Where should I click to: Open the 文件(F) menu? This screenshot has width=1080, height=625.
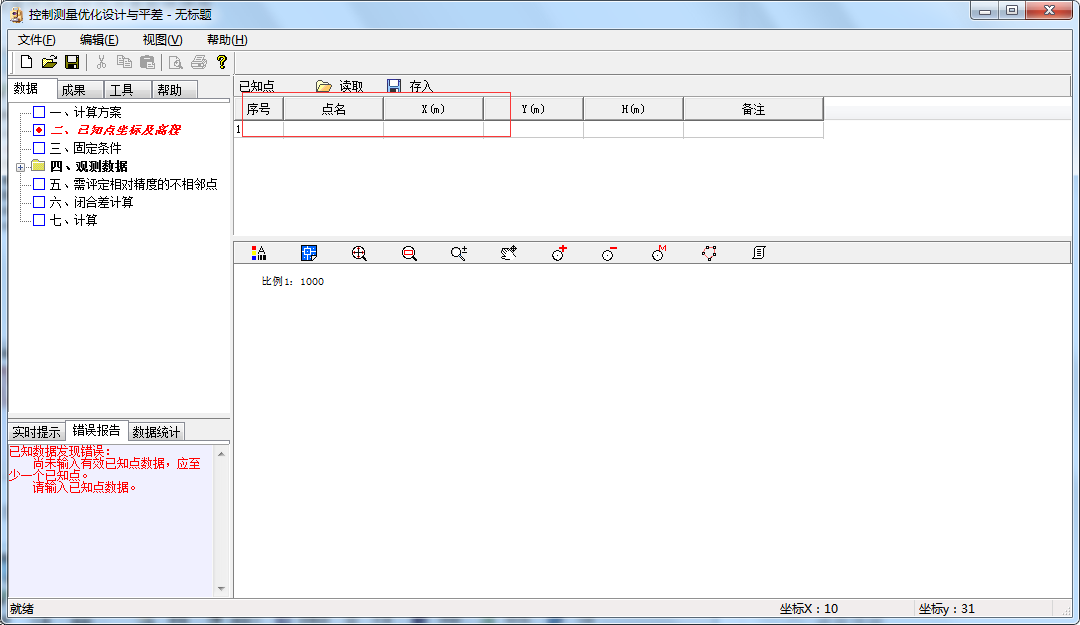(37, 40)
